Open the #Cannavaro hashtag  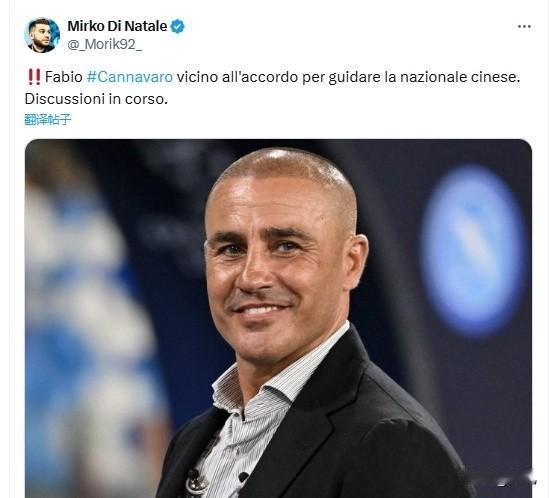[130, 77]
